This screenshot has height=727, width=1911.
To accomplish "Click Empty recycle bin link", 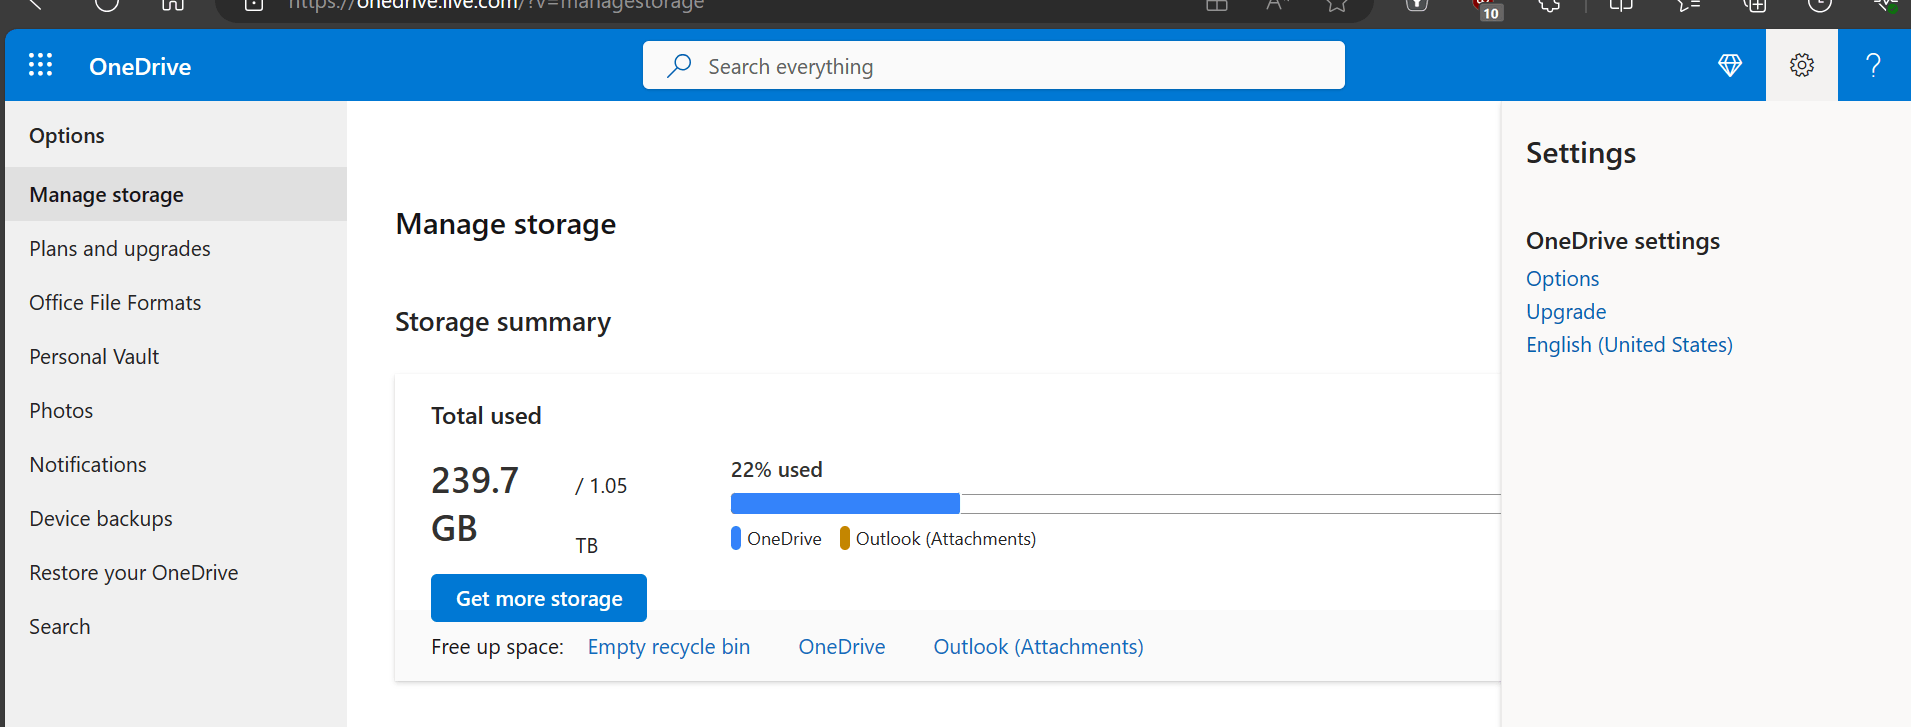I will (x=669, y=647).
